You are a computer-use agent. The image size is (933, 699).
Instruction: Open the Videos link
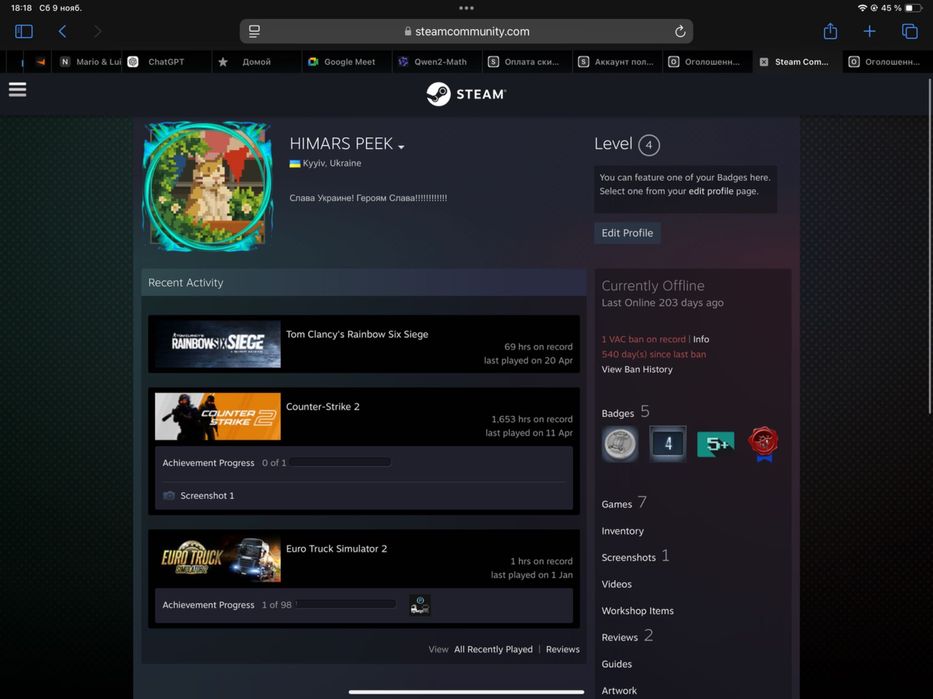tap(616, 584)
